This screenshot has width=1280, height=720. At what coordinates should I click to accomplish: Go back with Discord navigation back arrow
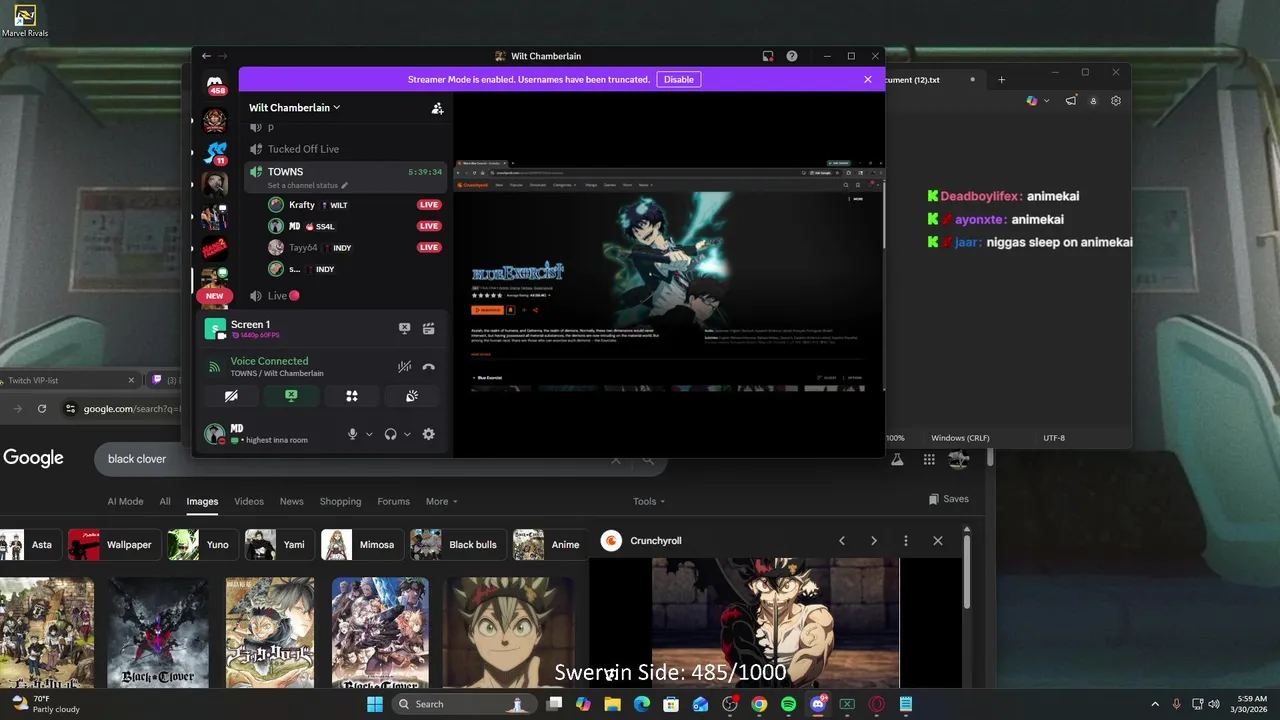coord(206,56)
